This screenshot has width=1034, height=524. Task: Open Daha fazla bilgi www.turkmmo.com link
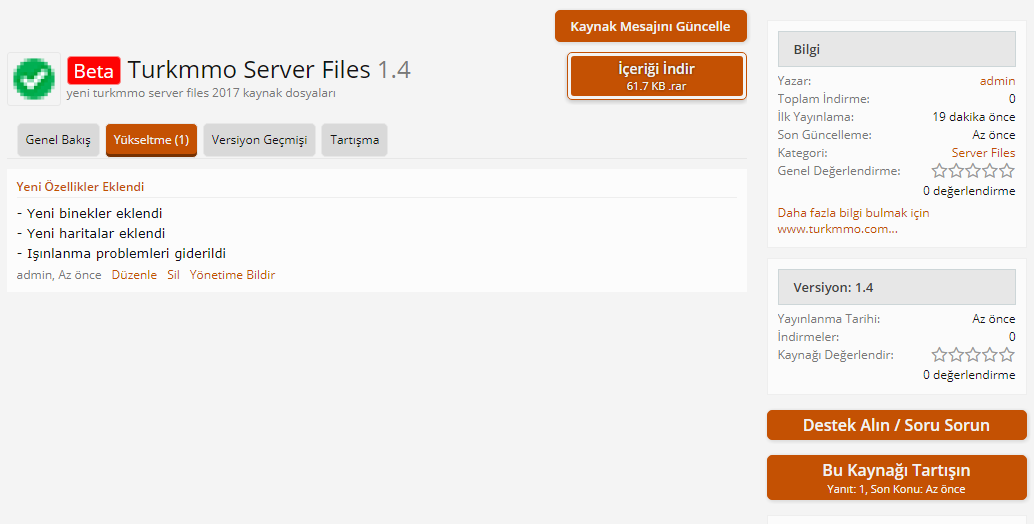[853, 221]
